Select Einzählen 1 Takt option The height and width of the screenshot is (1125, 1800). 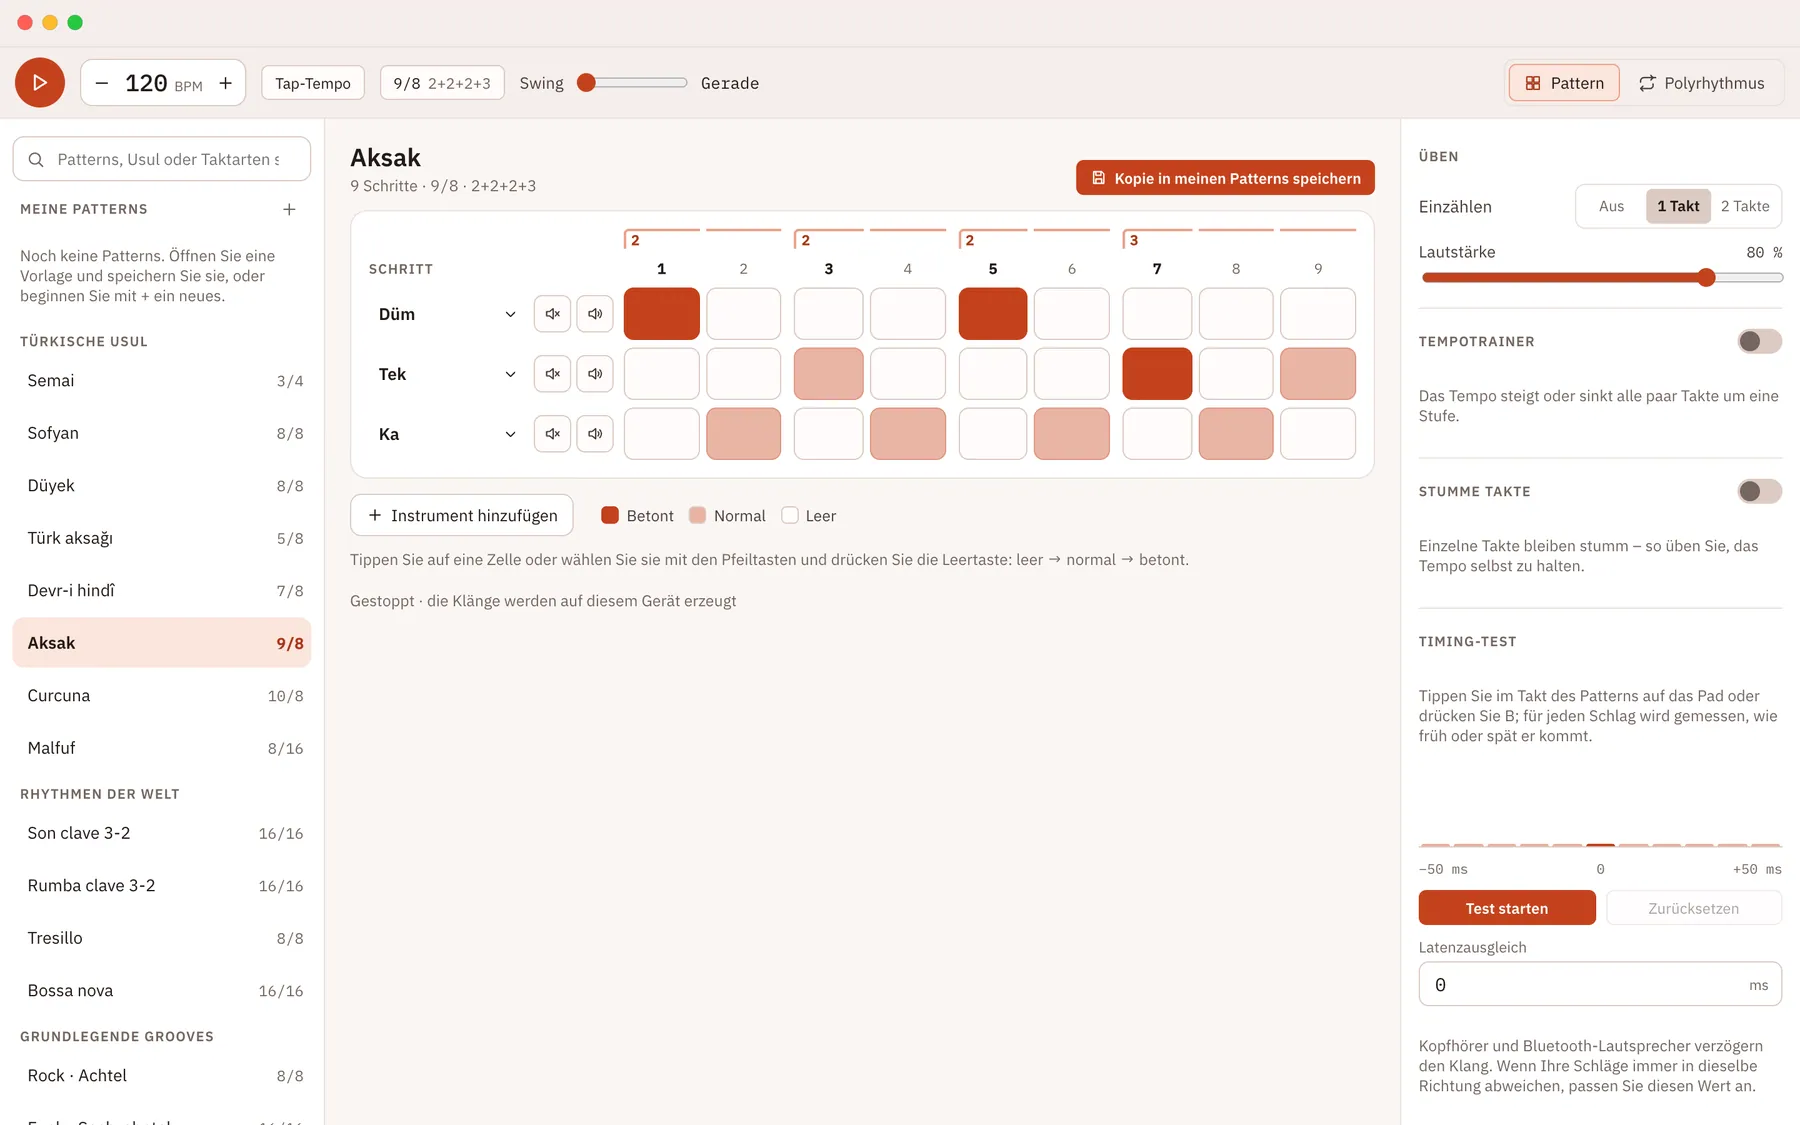[x=1678, y=207]
